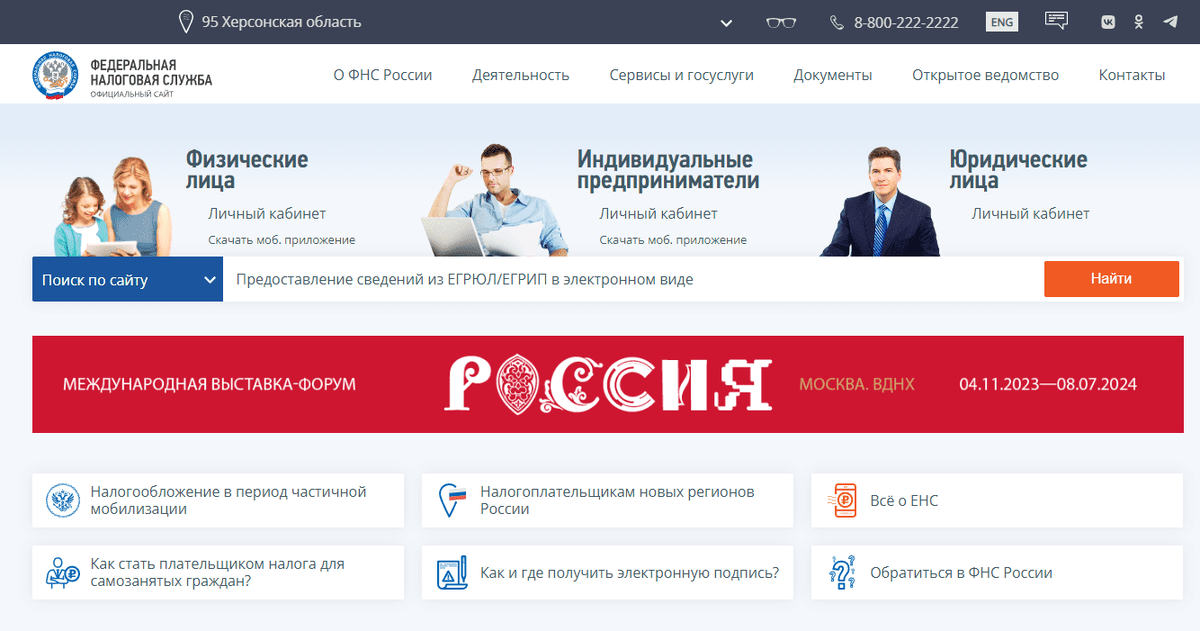The height and width of the screenshot is (631, 1200).
Task: Open the Поиск по сайту dropdown
Action: [x=127, y=280]
